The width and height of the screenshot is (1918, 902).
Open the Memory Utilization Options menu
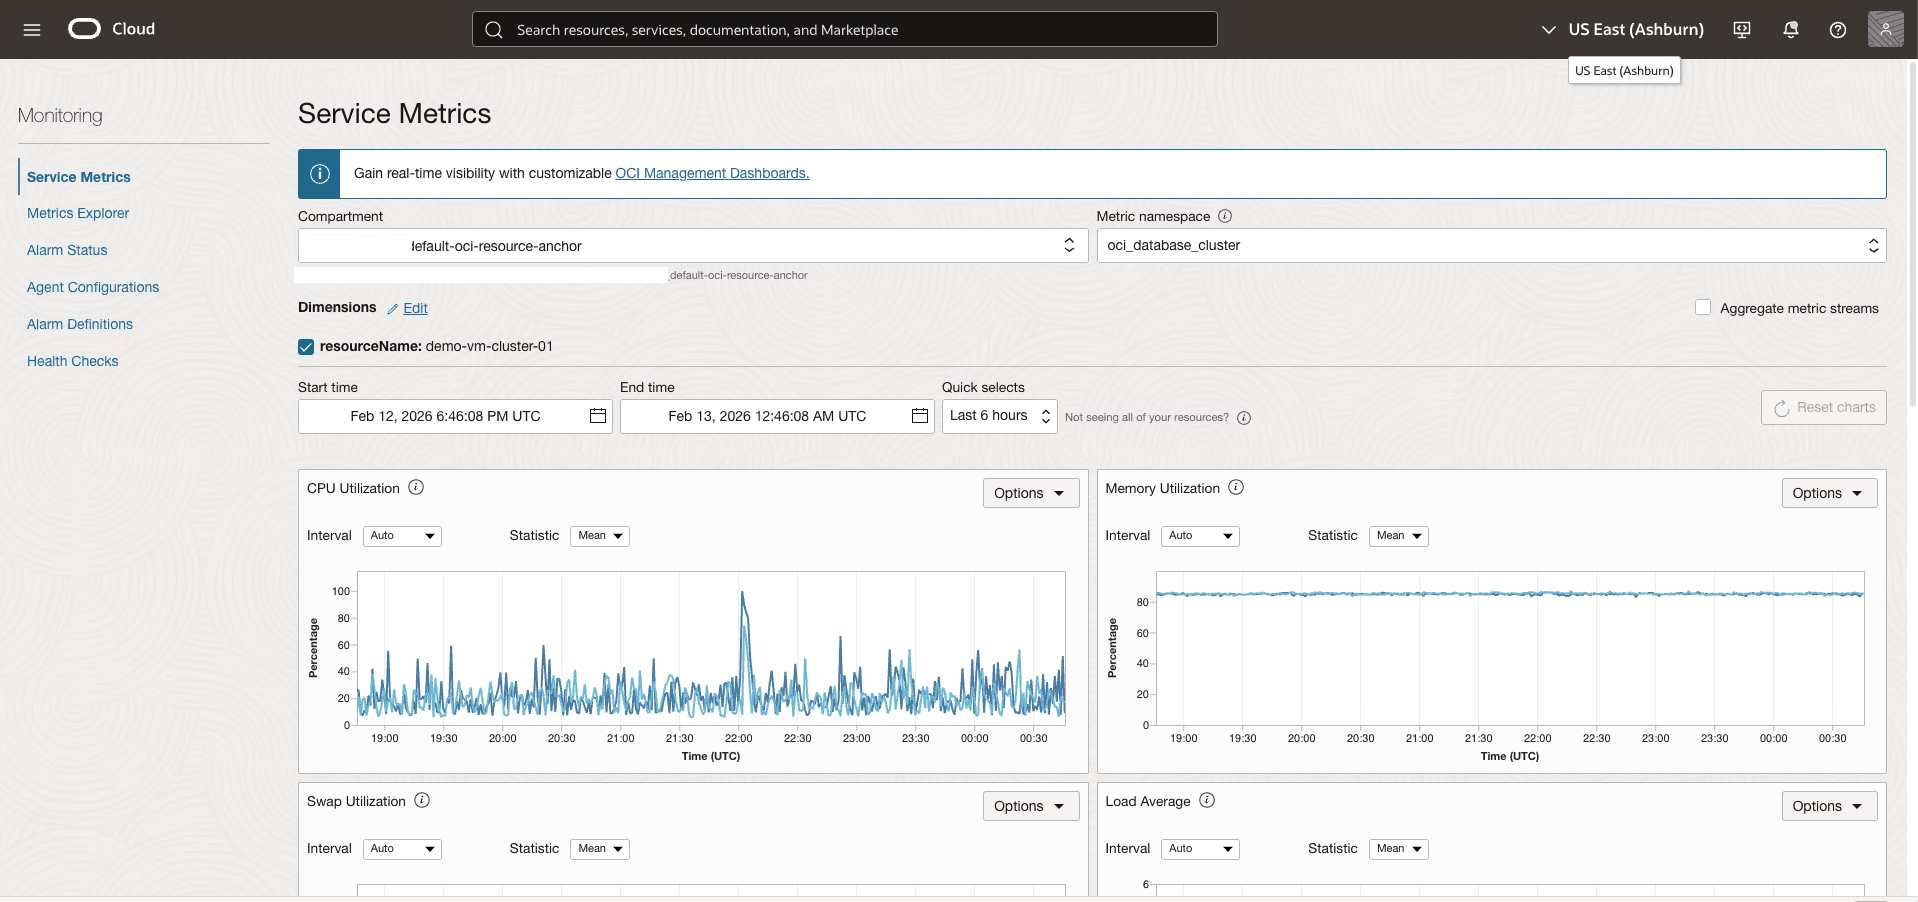pyautogui.click(x=1829, y=493)
